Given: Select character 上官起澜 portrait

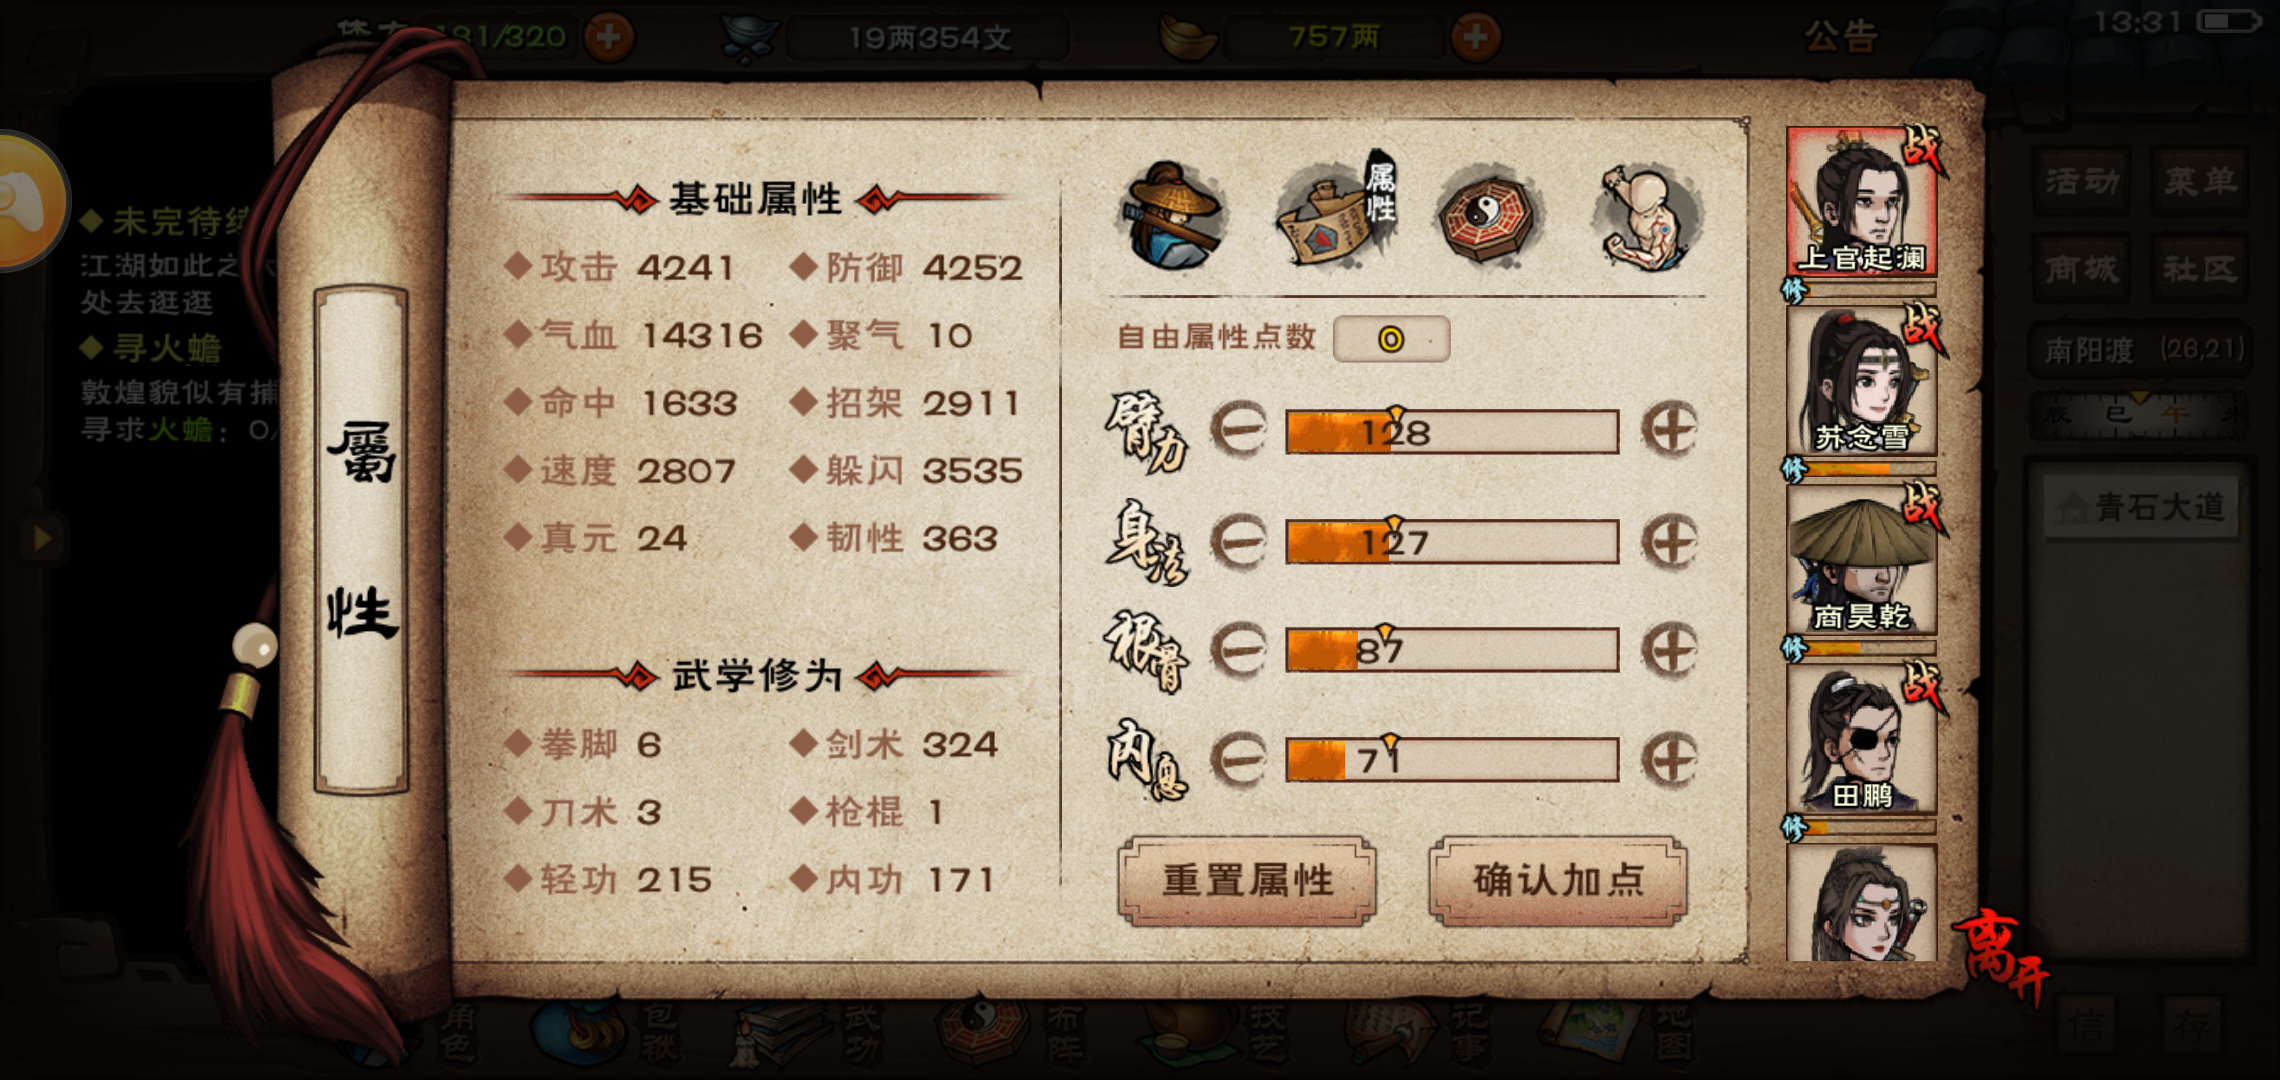Looking at the screenshot, I should pyautogui.click(x=1861, y=202).
